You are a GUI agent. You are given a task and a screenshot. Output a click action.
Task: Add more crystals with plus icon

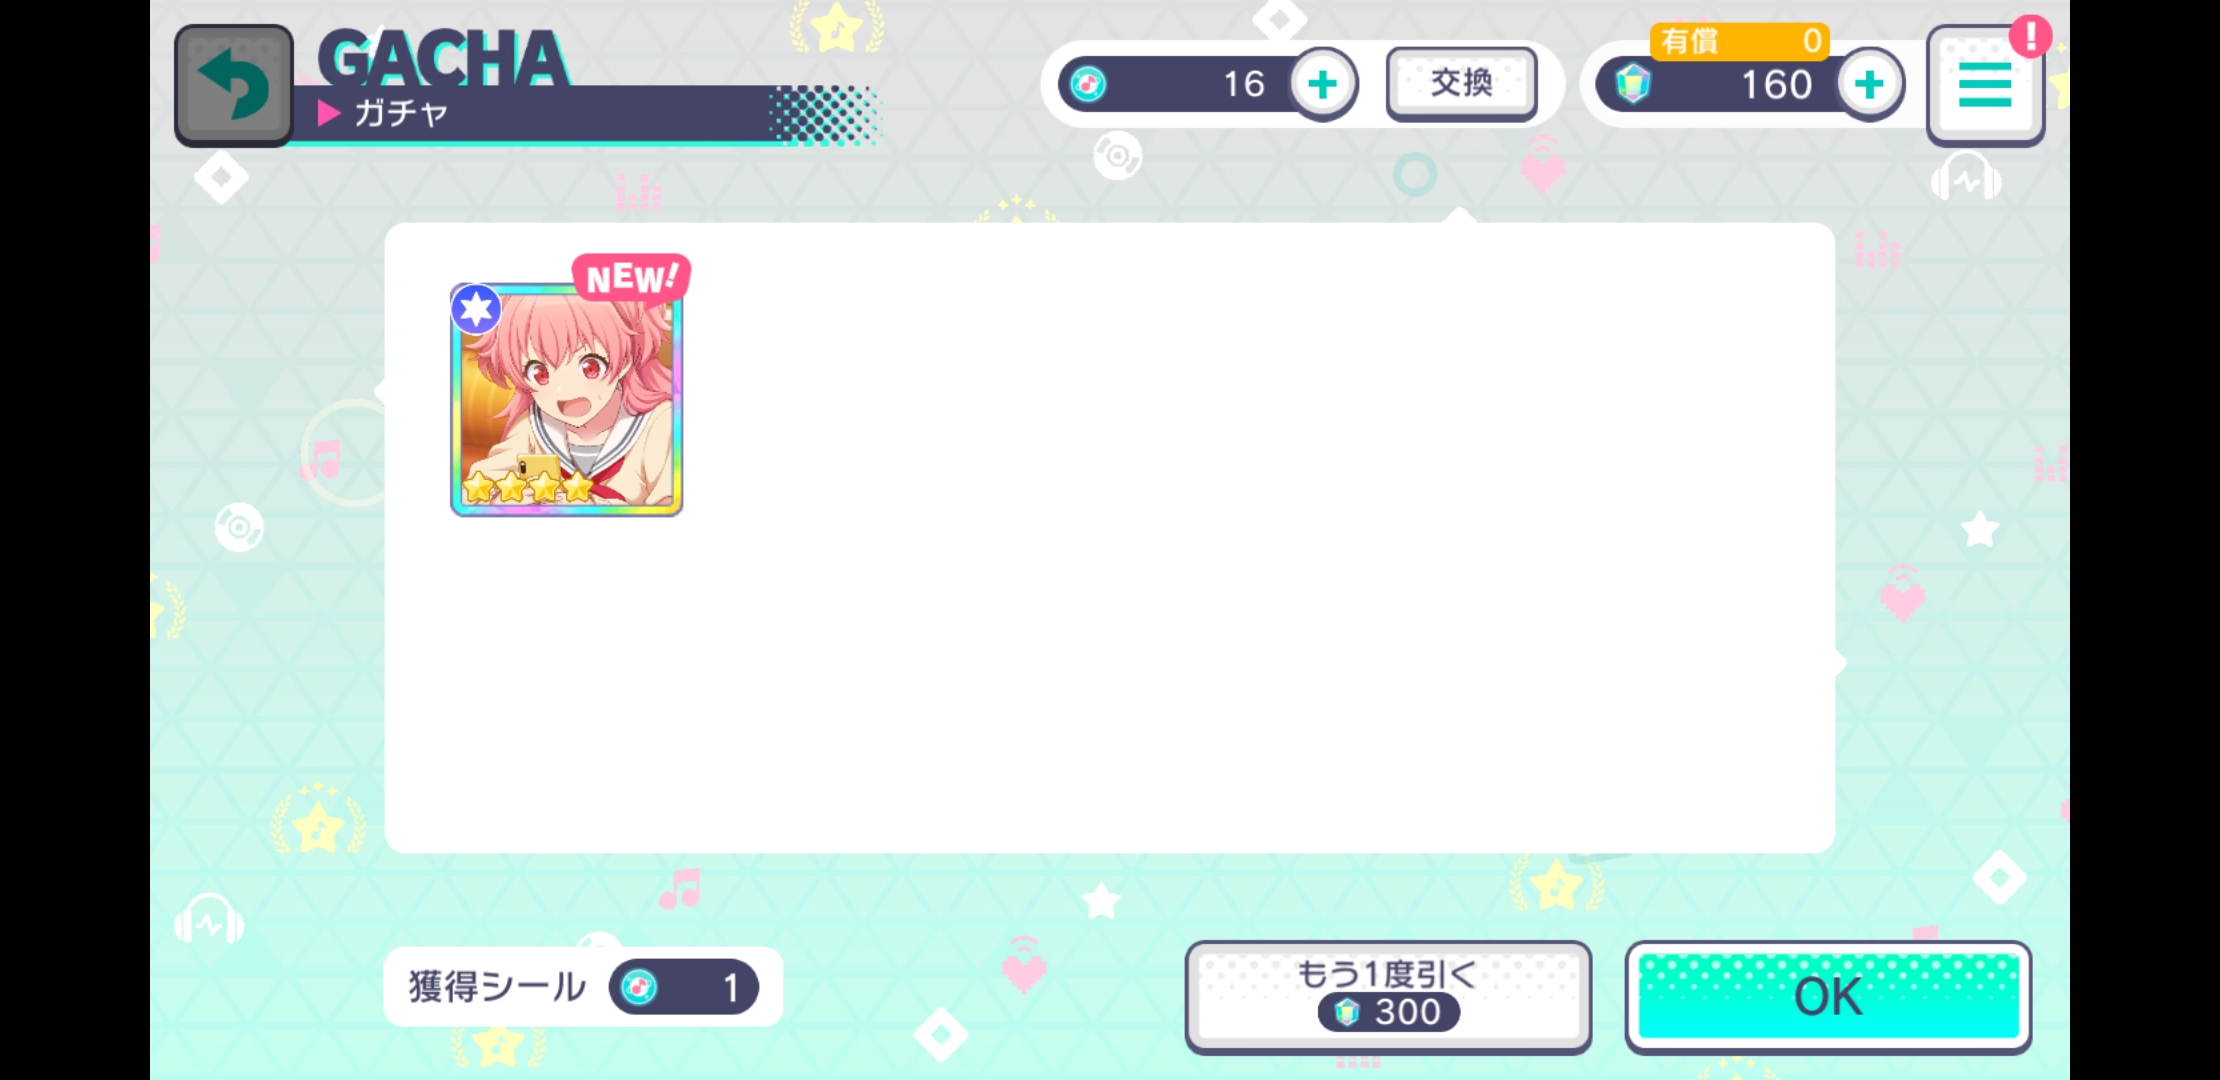click(x=1869, y=84)
